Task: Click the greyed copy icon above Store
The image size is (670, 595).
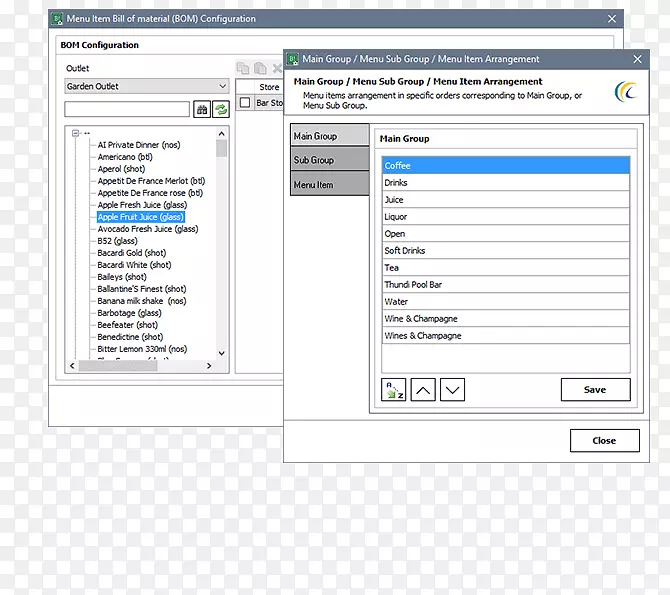Action: point(243,69)
